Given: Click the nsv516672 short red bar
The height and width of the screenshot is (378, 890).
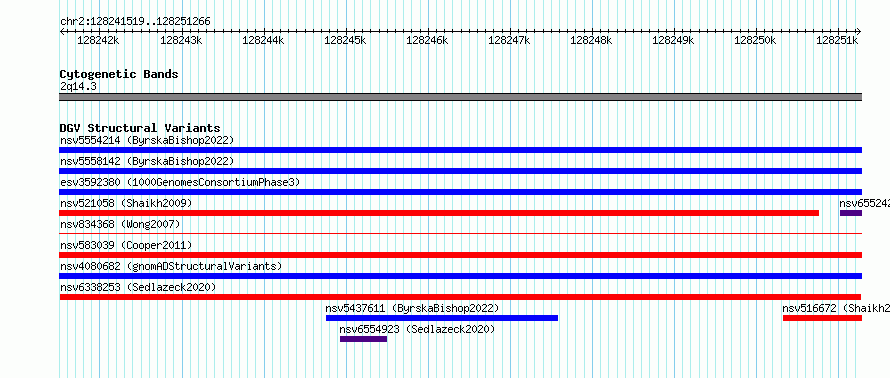Looking at the screenshot, I should coord(822,318).
